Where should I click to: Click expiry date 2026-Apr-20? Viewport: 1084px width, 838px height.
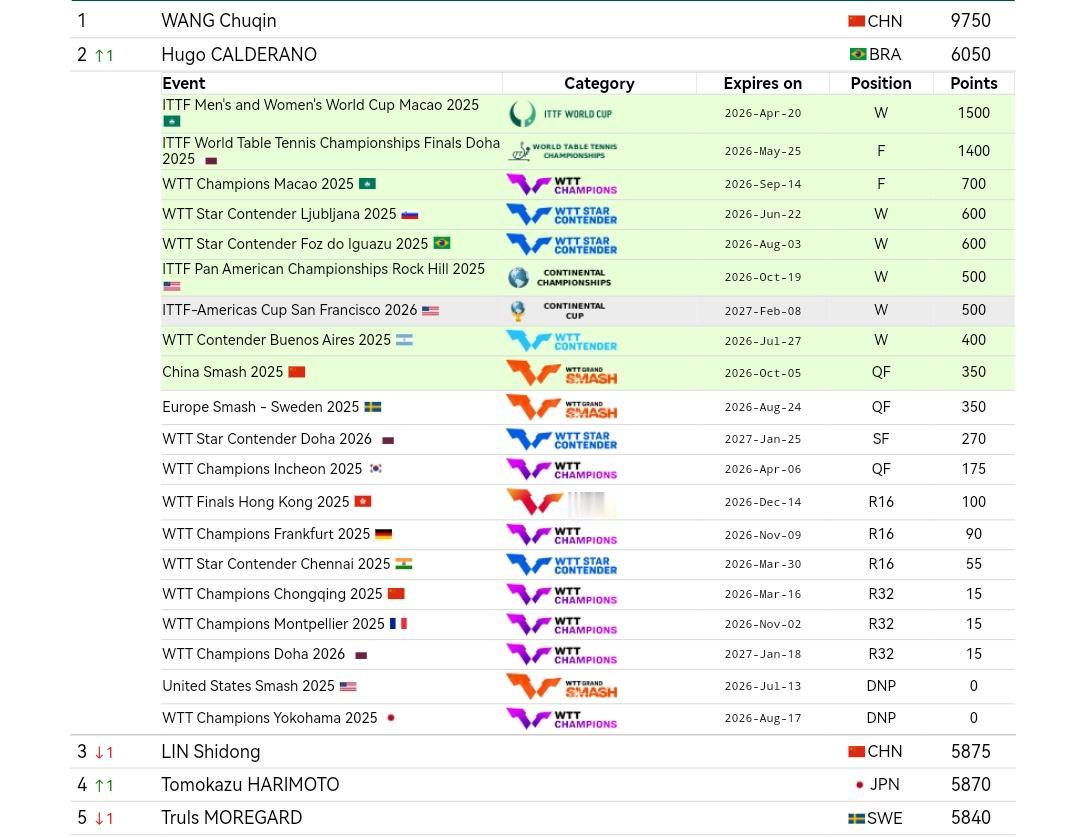(763, 113)
